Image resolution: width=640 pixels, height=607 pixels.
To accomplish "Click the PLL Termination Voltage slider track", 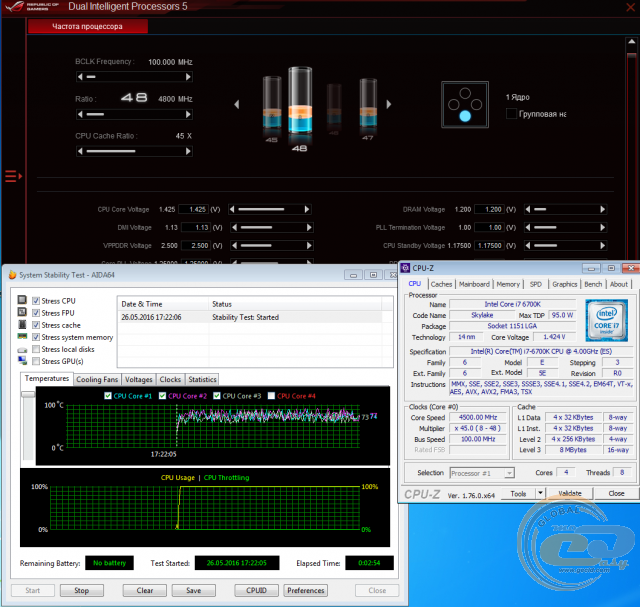I will point(565,227).
